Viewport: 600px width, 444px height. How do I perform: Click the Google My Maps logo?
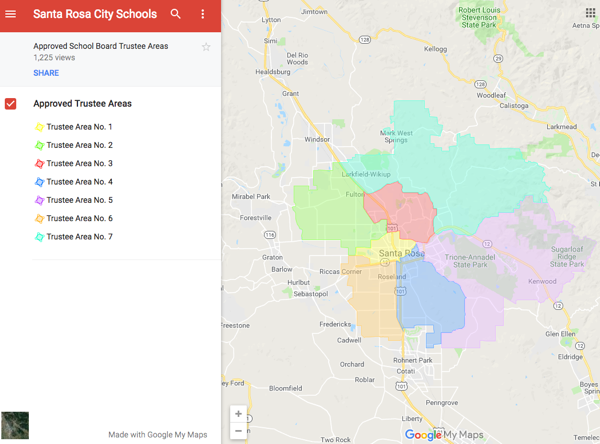coord(444,435)
